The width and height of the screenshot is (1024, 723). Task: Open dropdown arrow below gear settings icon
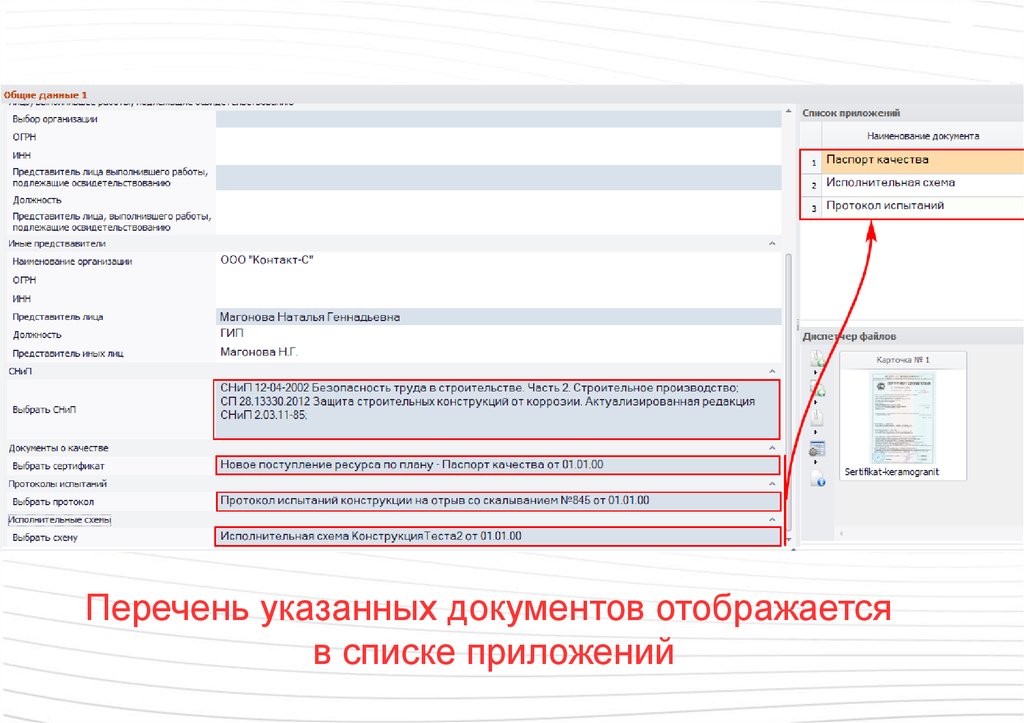coord(816,461)
